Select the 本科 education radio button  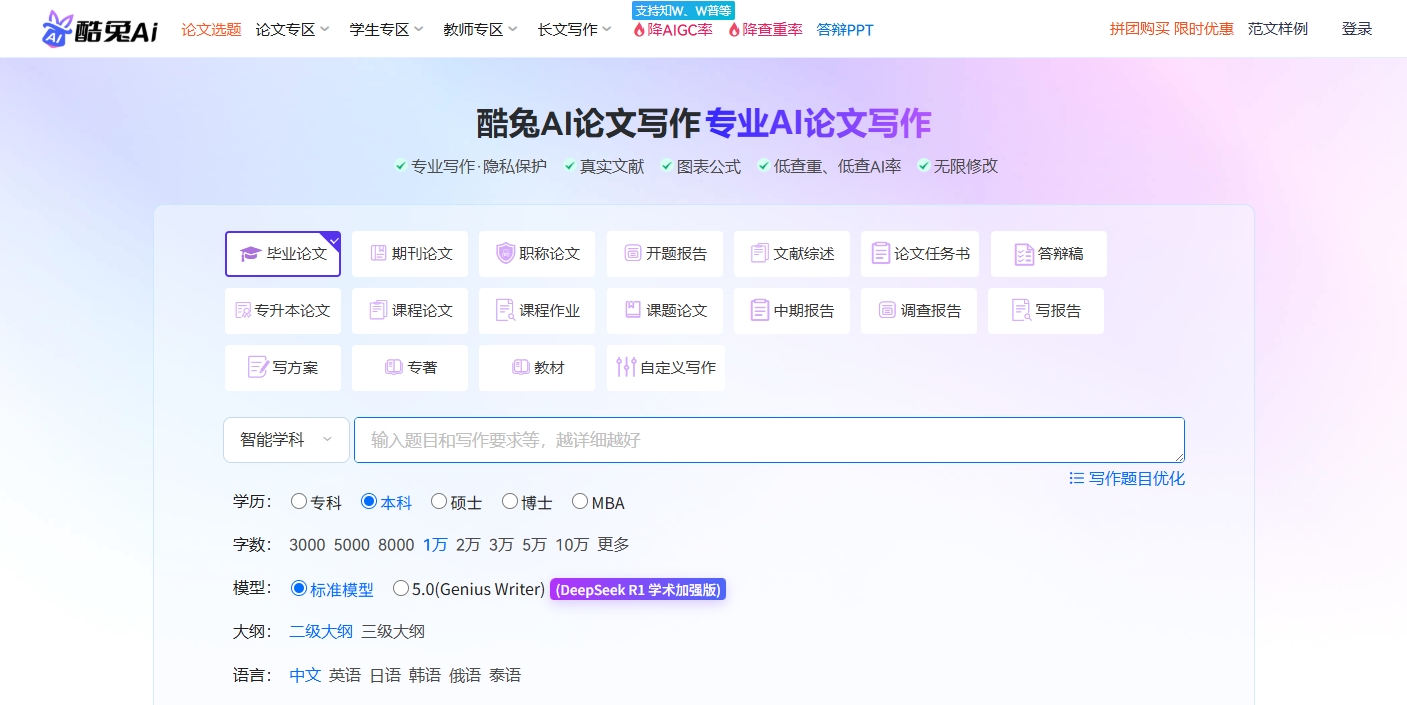pos(369,501)
